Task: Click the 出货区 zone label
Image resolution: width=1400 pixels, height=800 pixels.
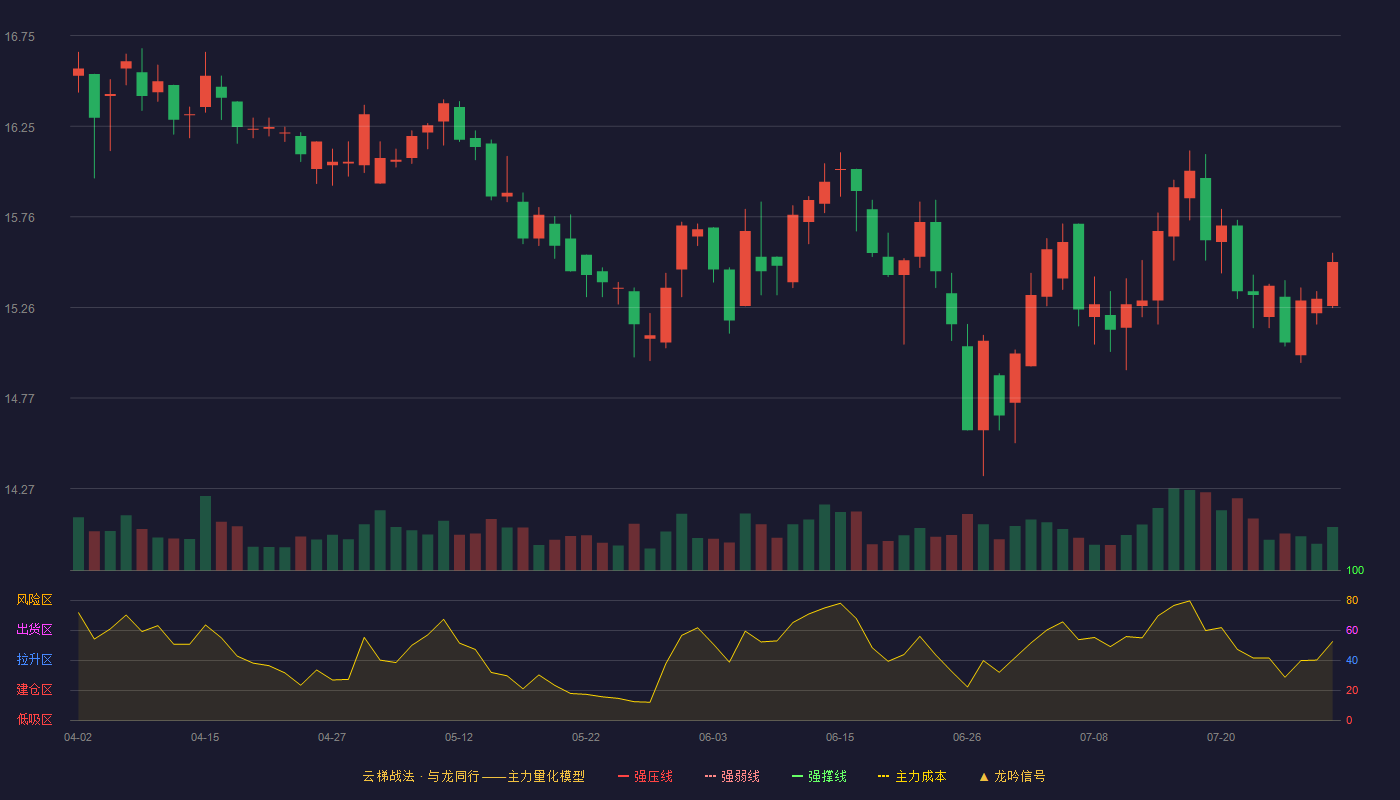Action: click(x=34, y=630)
